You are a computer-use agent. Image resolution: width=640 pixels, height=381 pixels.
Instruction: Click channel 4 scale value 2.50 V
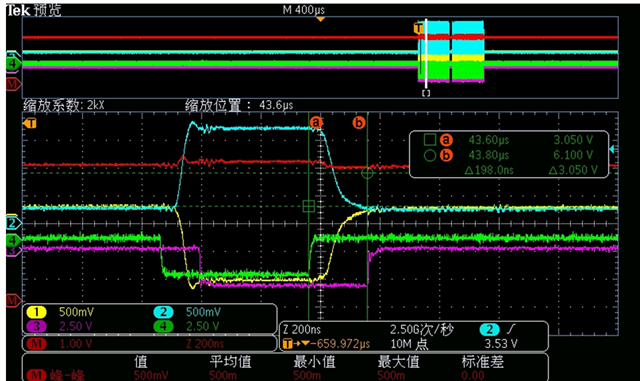pyautogui.click(x=202, y=326)
